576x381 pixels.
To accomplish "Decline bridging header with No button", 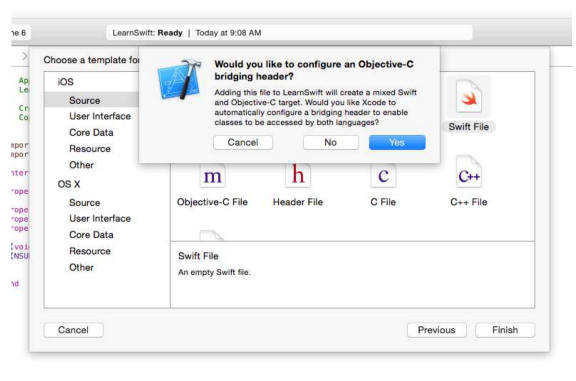I will pos(331,142).
